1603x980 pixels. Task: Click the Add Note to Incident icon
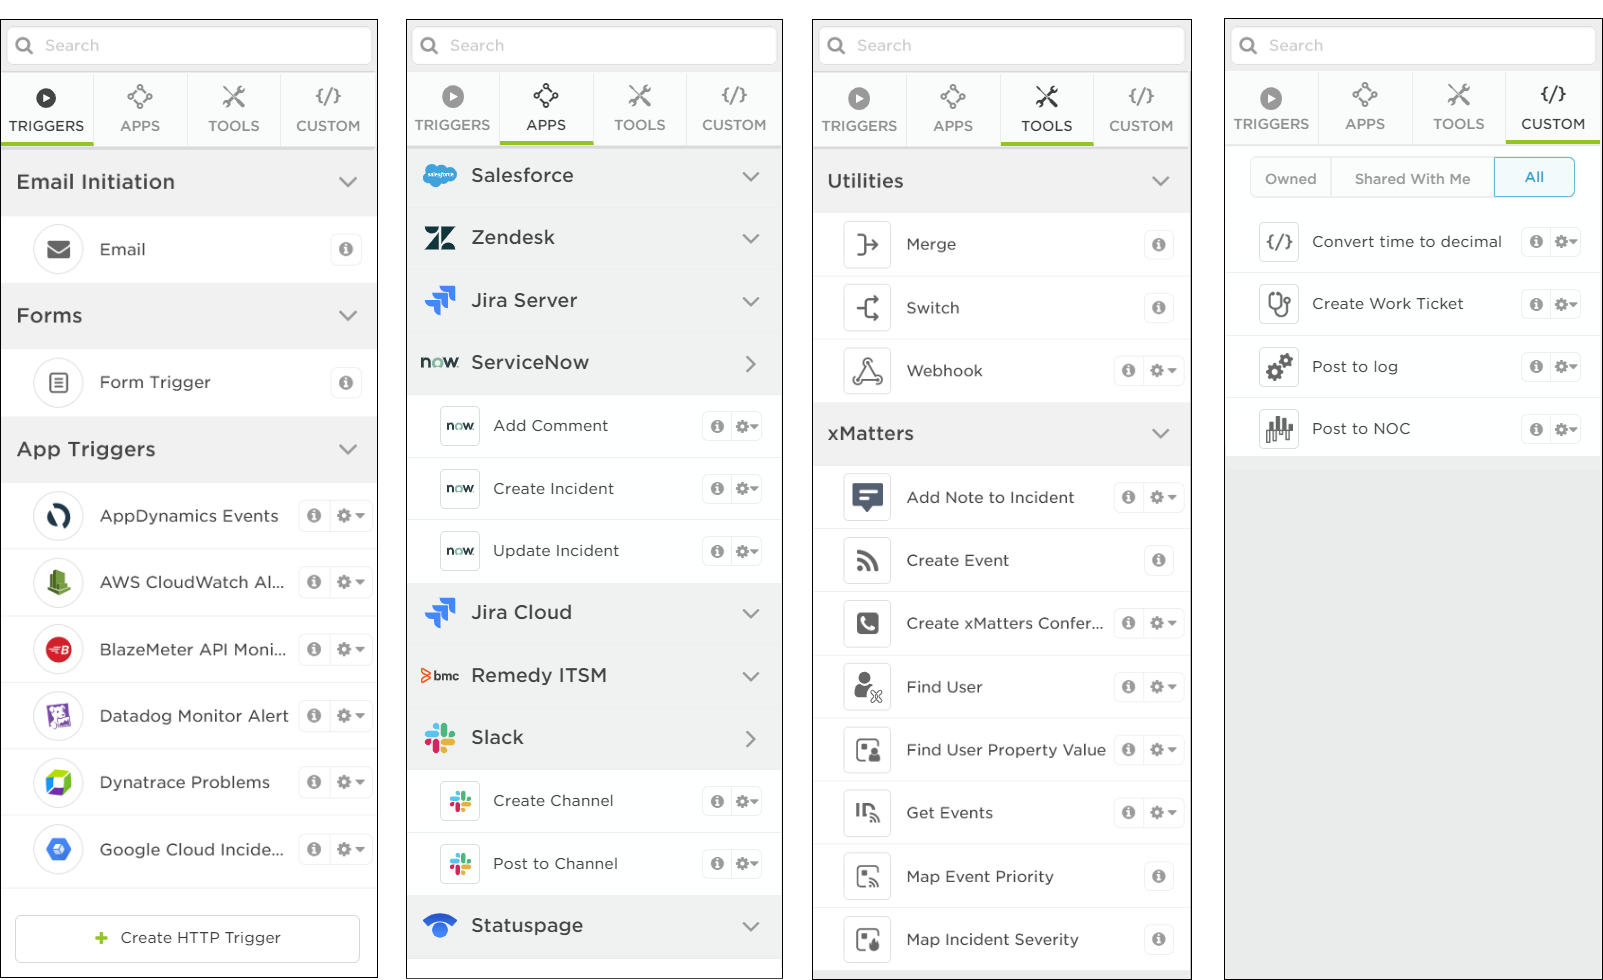pos(867,497)
